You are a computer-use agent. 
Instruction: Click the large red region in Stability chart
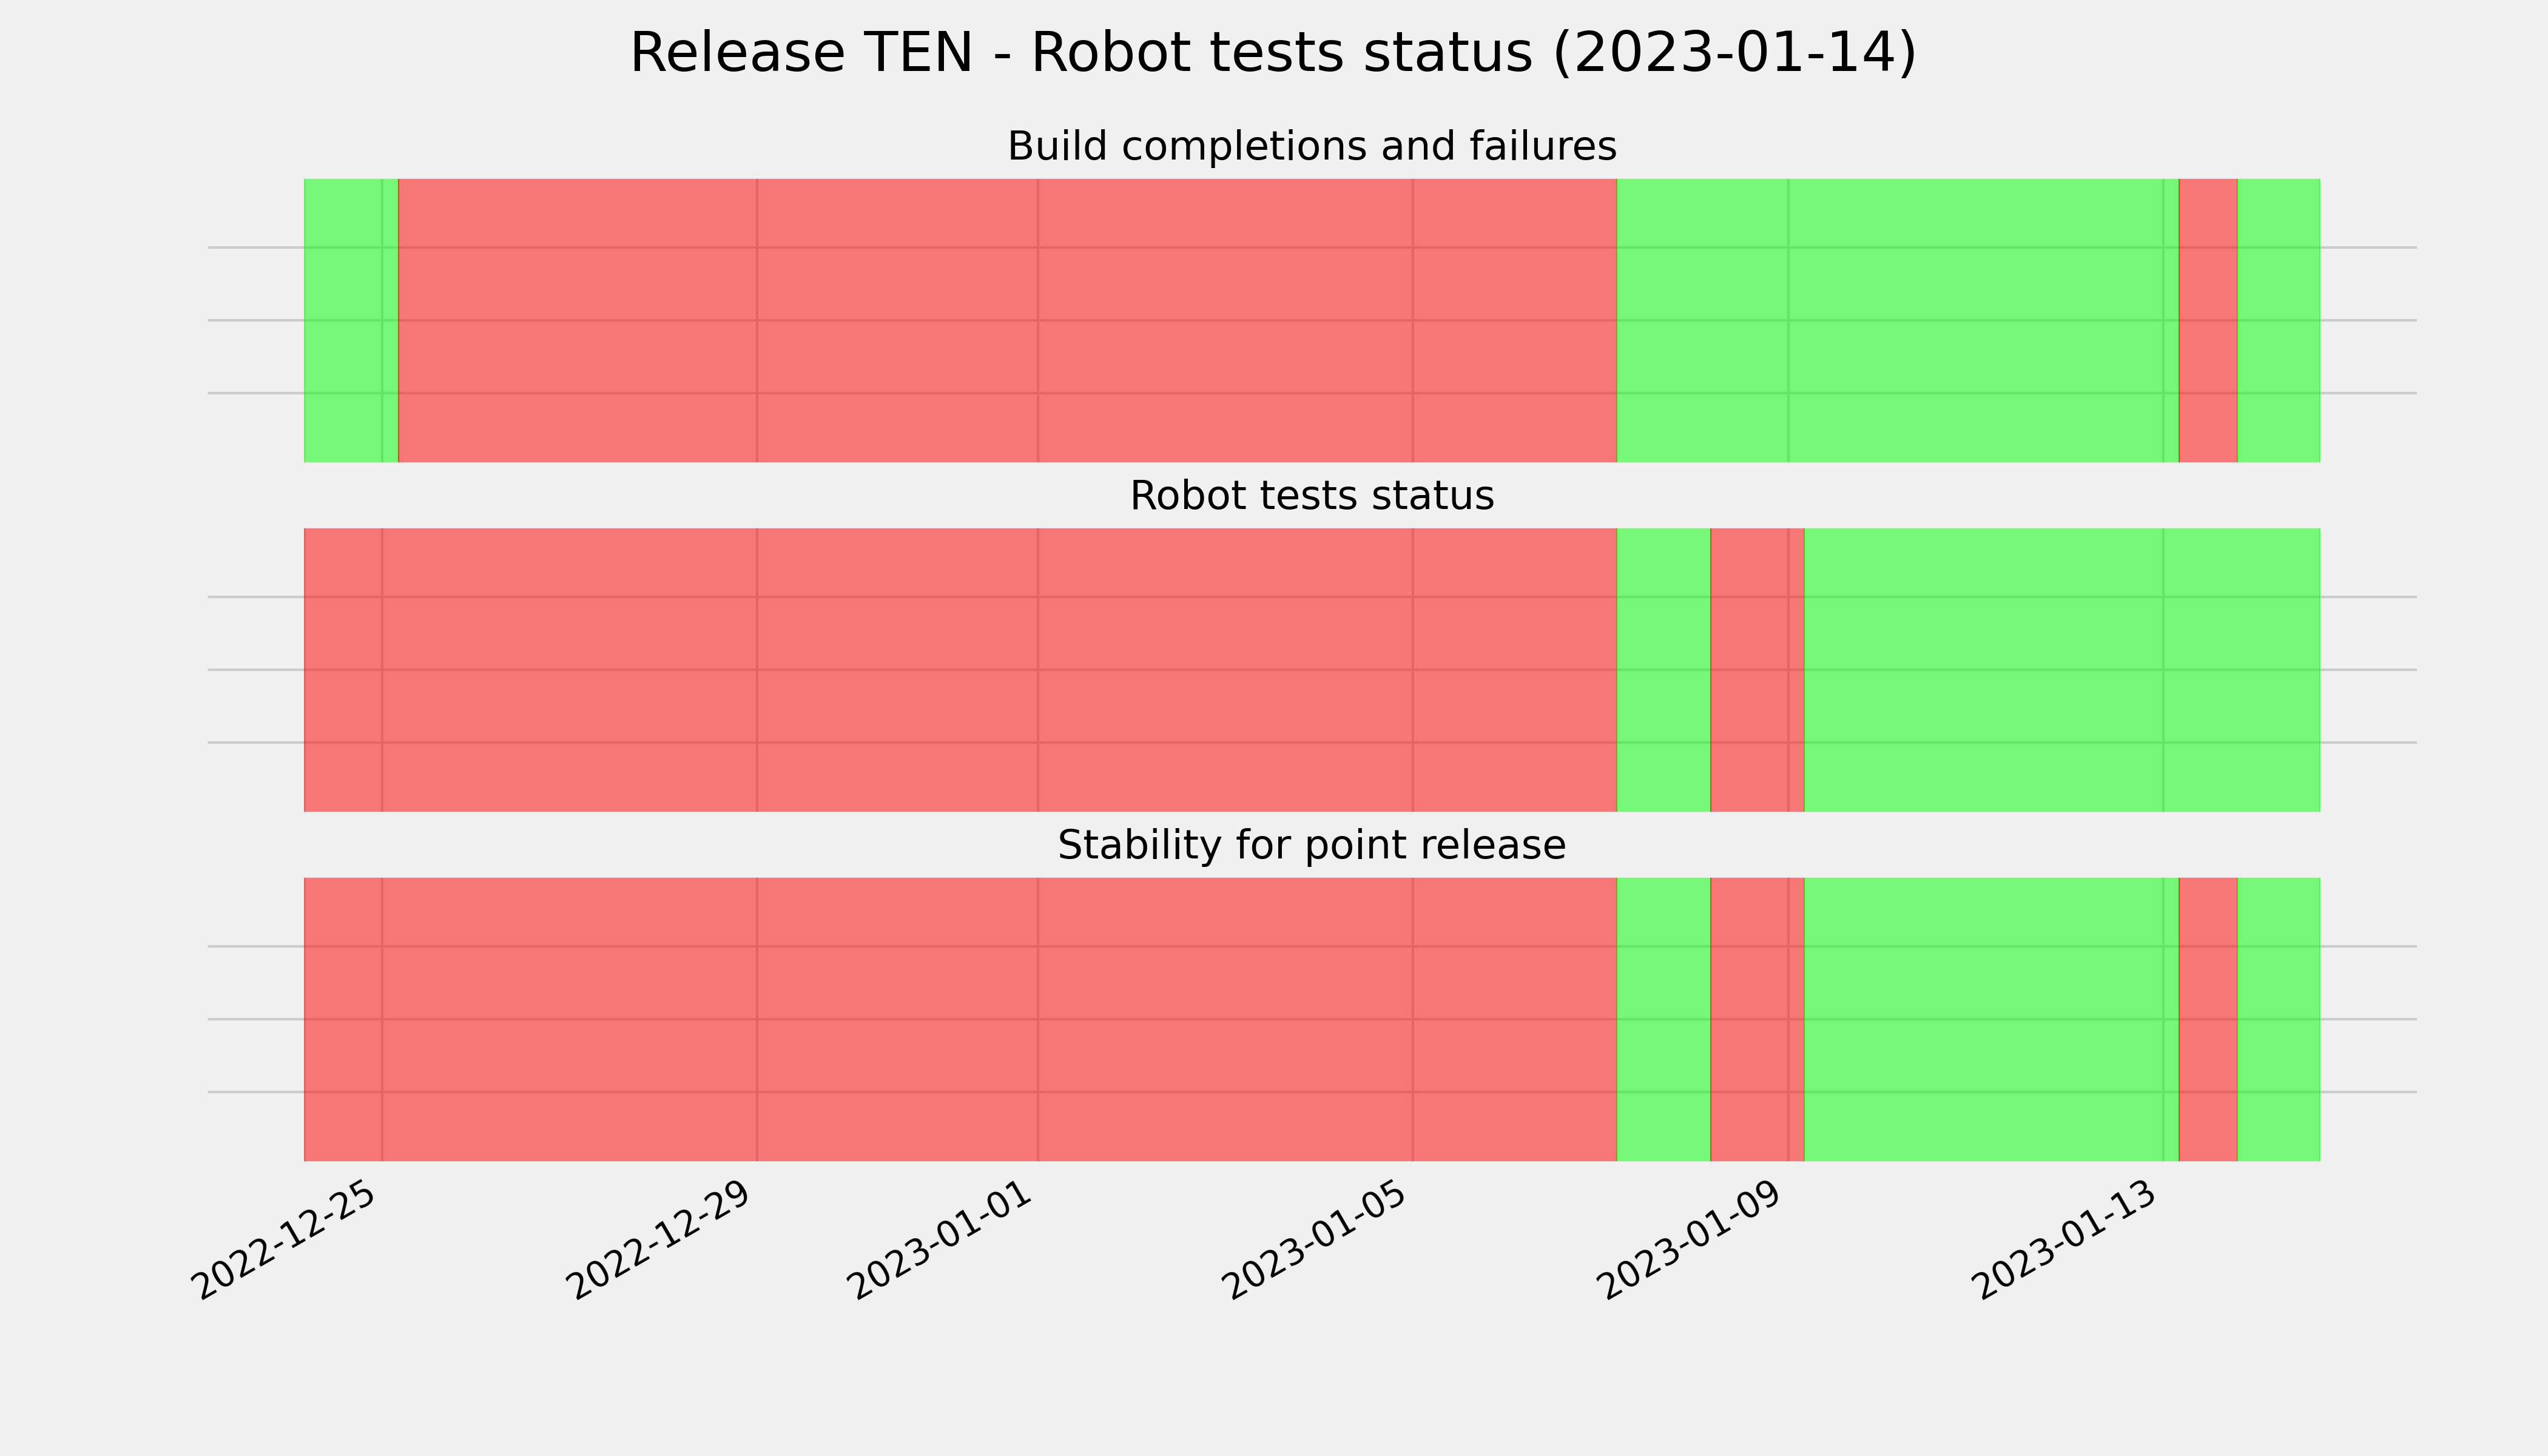[x=960, y=1019]
